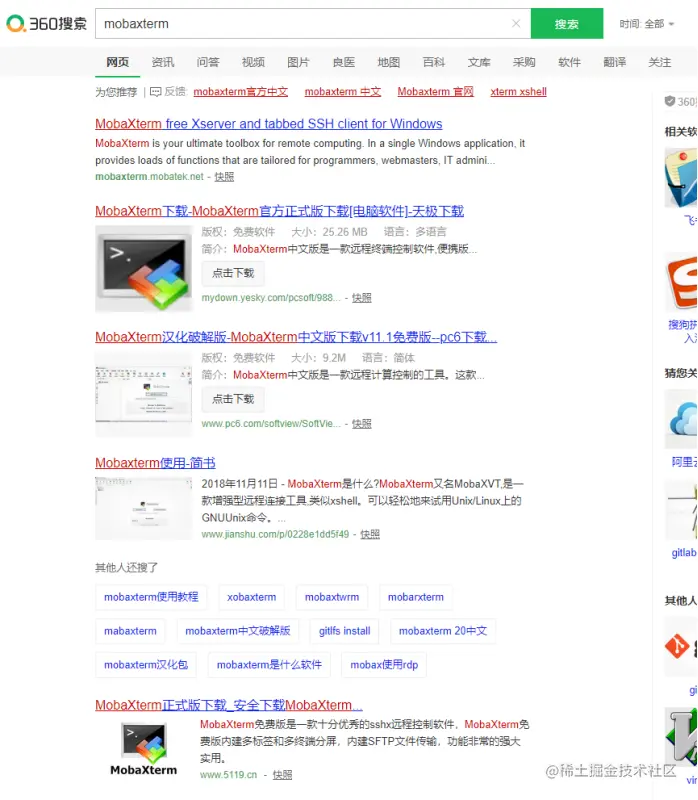Image resolution: width=698 pixels, height=800 pixels.
Task: Open the blue cloud 阿里云 icon
Action: (x=683, y=418)
